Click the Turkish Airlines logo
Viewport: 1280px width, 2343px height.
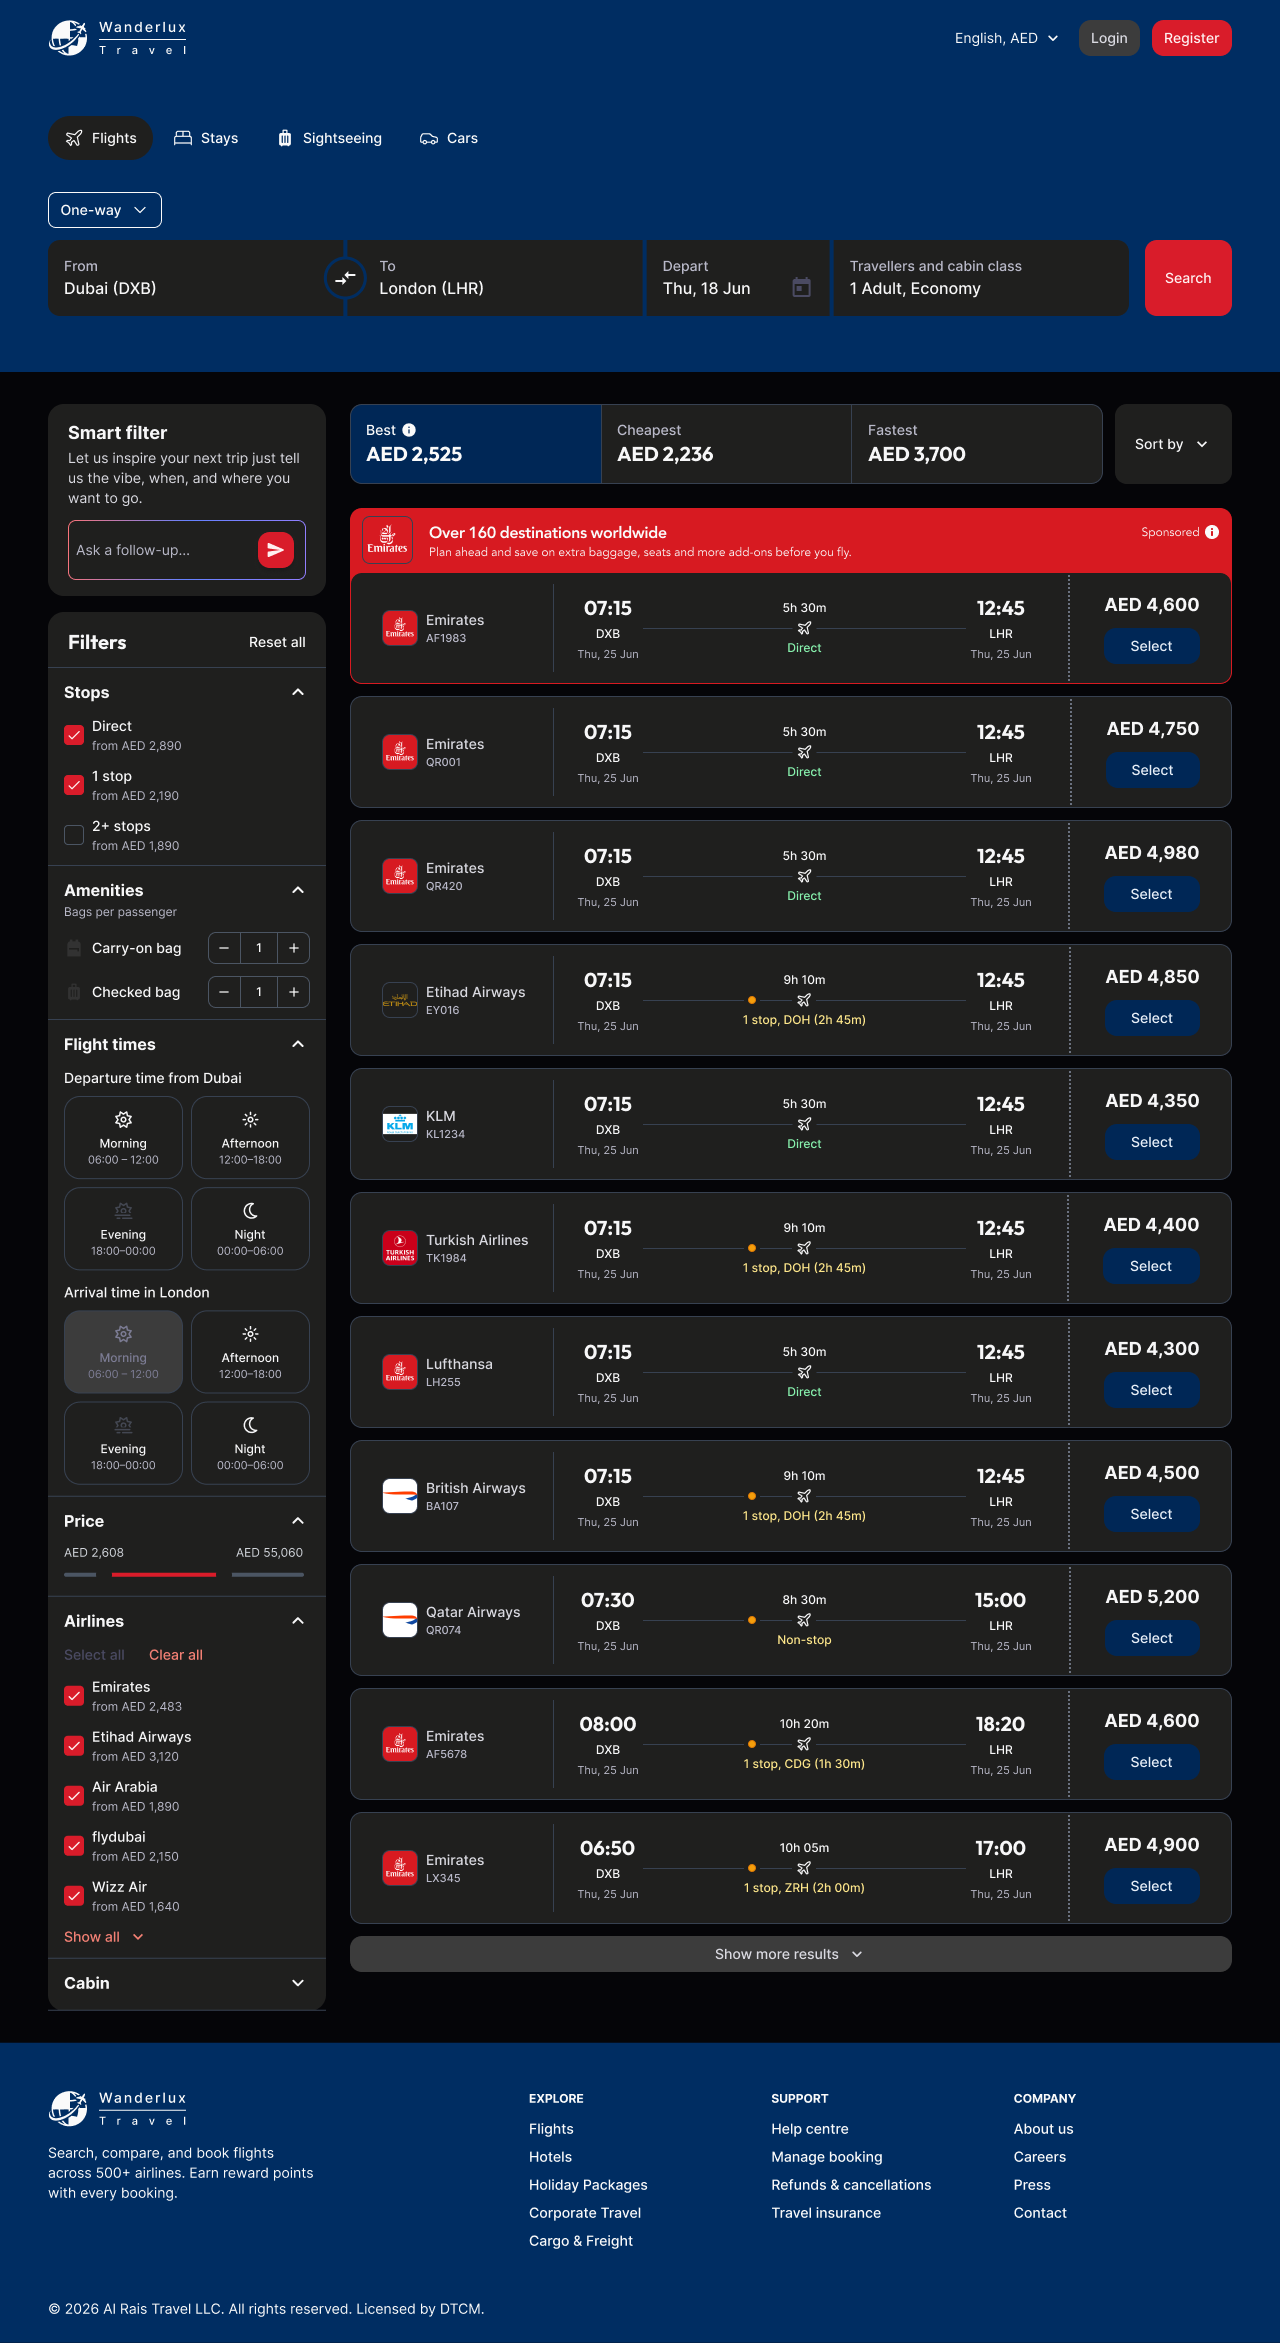click(x=400, y=1248)
